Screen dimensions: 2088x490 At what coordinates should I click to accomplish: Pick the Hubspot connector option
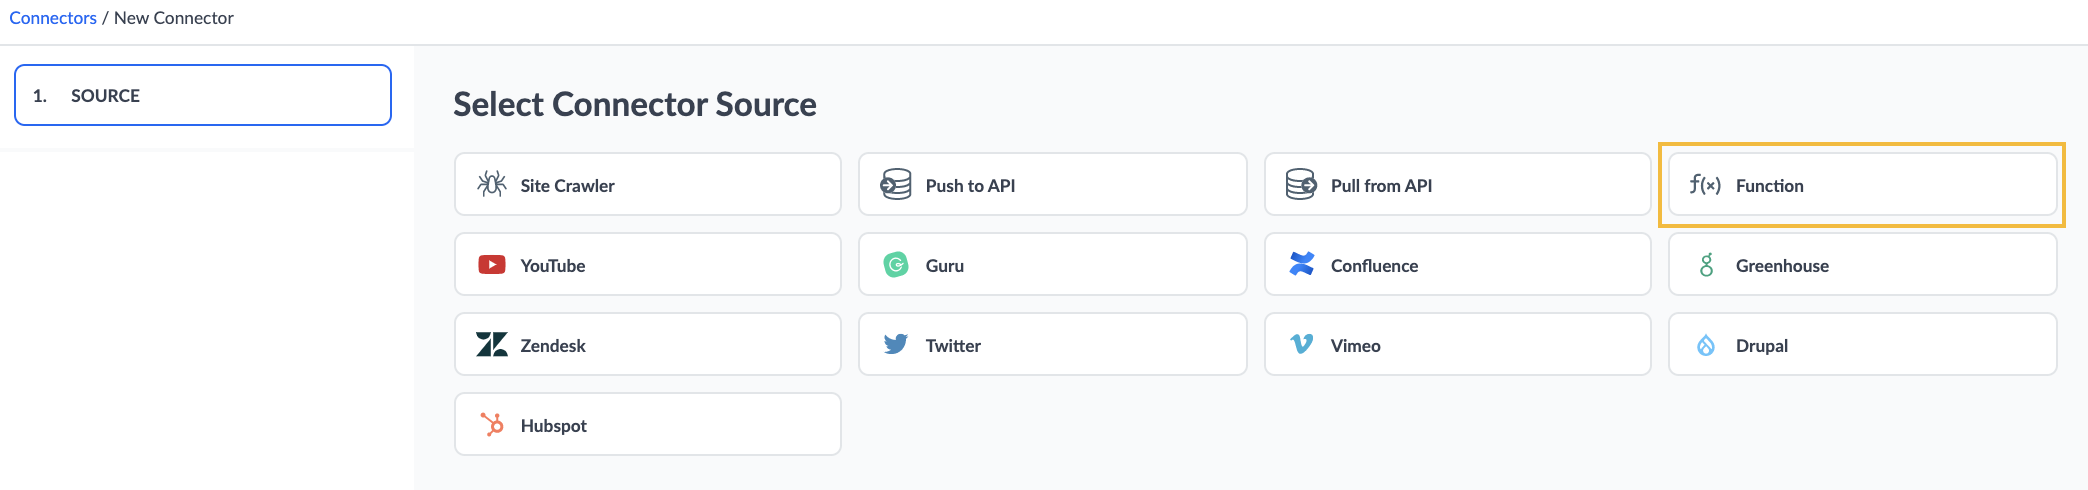click(x=648, y=424)
